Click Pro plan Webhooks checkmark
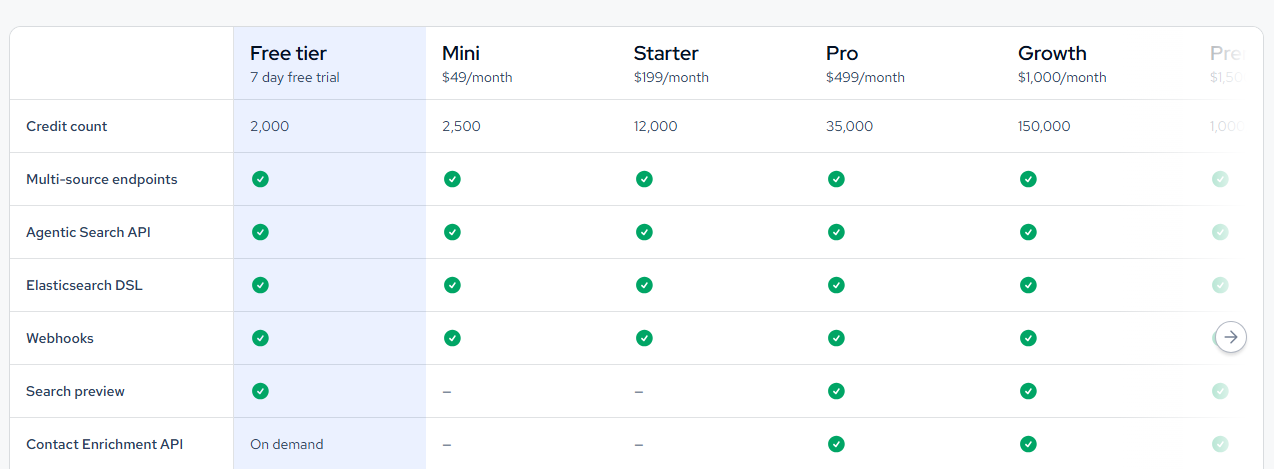 [836, 338]
